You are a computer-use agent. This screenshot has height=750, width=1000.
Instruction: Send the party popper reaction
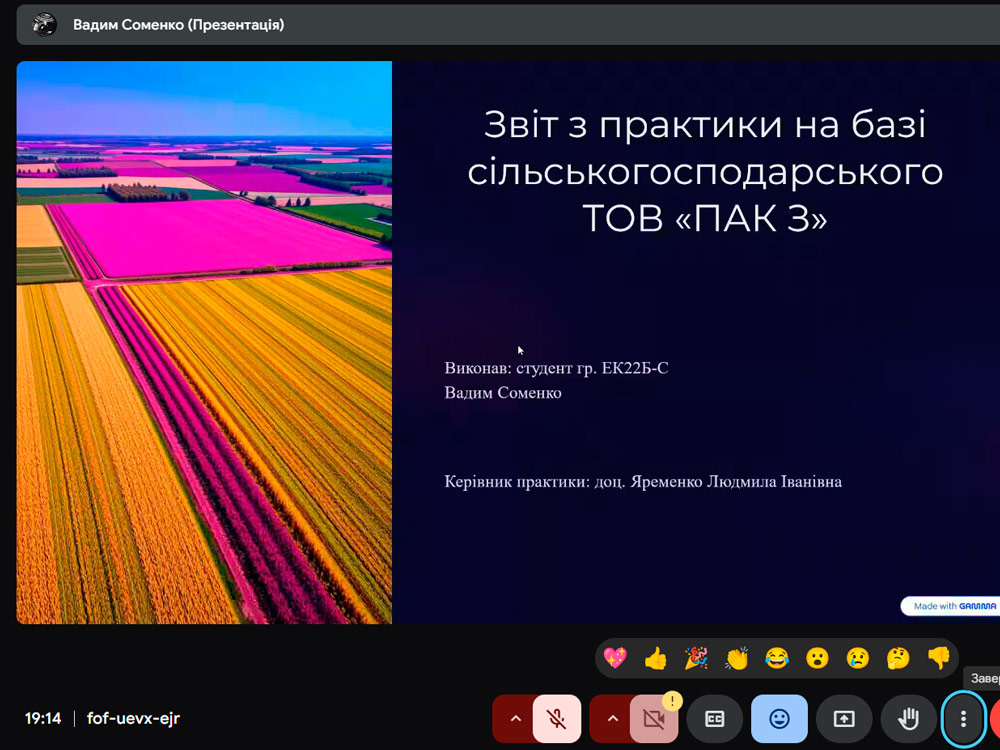(x=696, y=658)
